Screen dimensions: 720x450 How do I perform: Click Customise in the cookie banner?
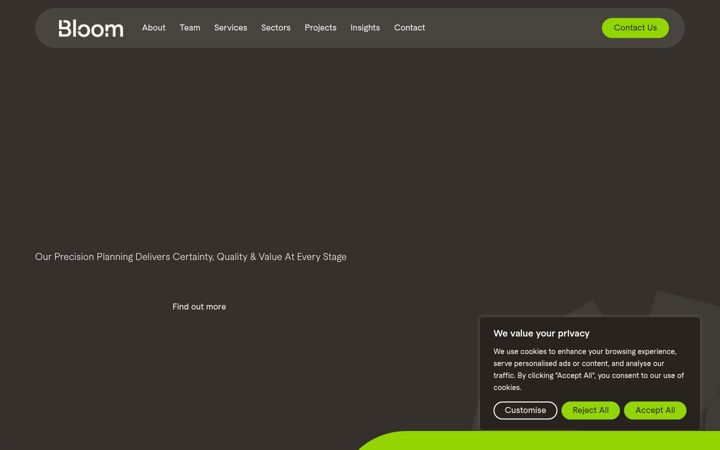(x=525, y=410)
